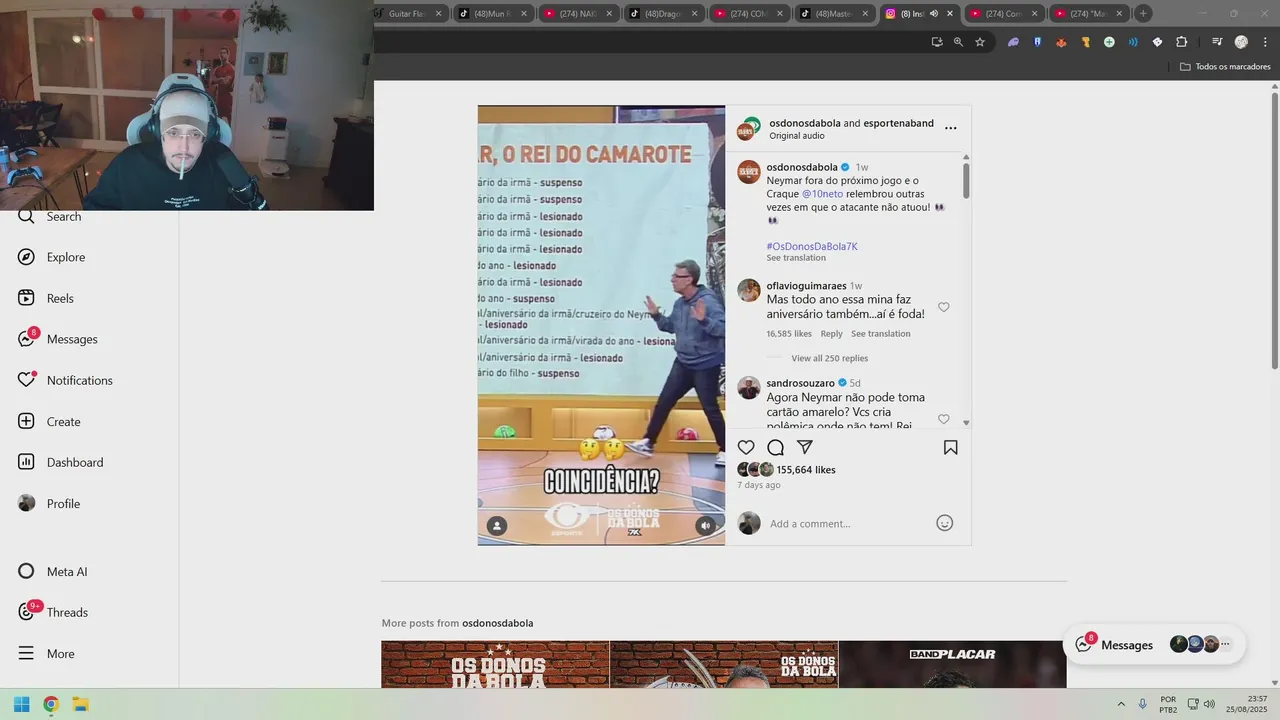Open esportenaband profile from post header
Viewport: 1280px width, 720px height.
point(898,123)
